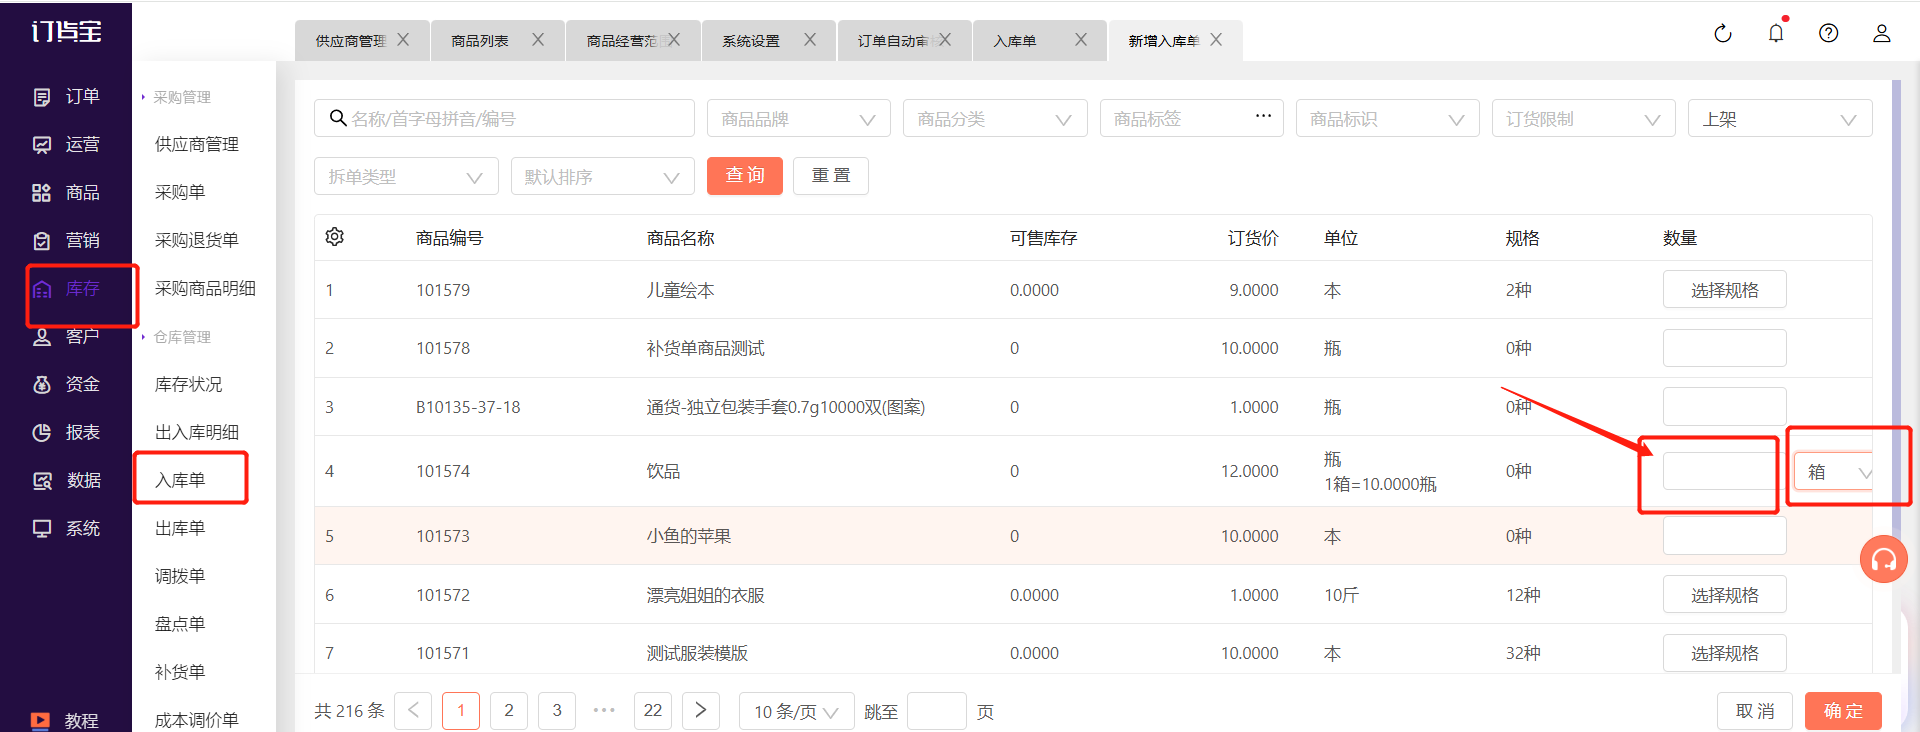Switch to the 入库单 tab
The width and height of the screenshot is (1920, 732).
pos(1015,41)
